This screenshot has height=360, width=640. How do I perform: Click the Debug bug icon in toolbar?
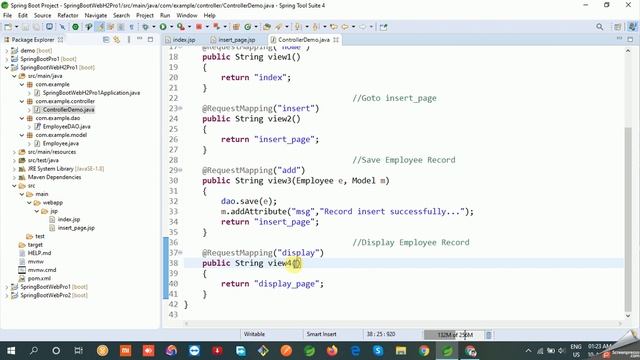(145, 27)
